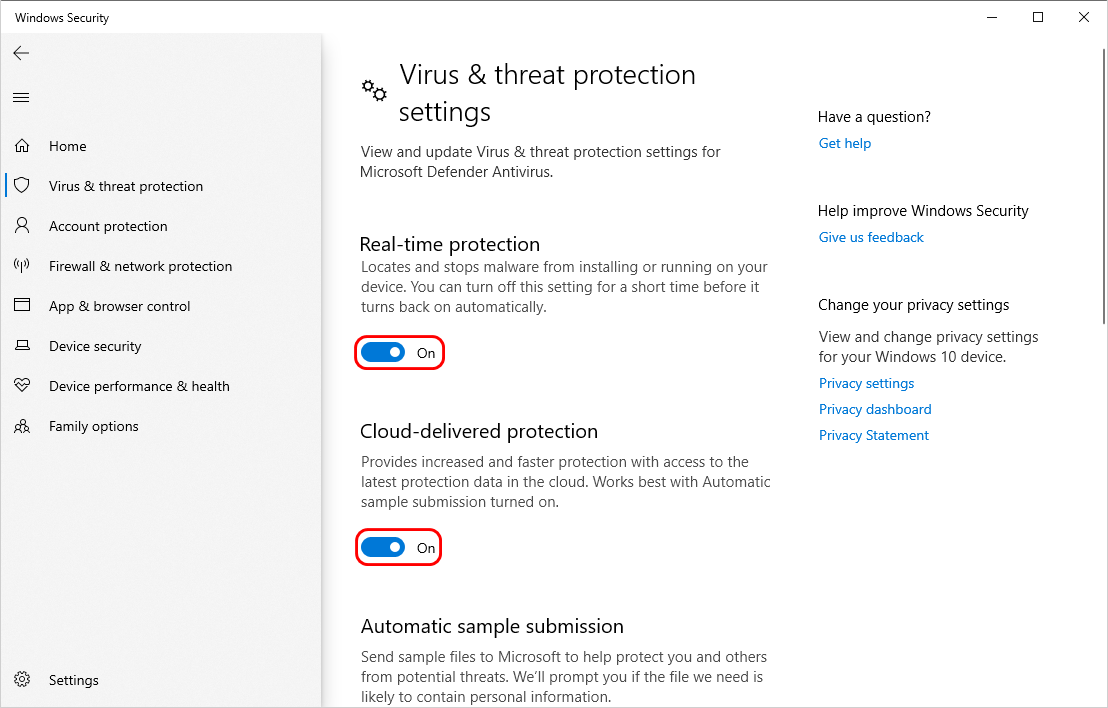Click the Account protection person icon
The image size is (1108, 708).
pyautogui.click(x=21, y=226)
